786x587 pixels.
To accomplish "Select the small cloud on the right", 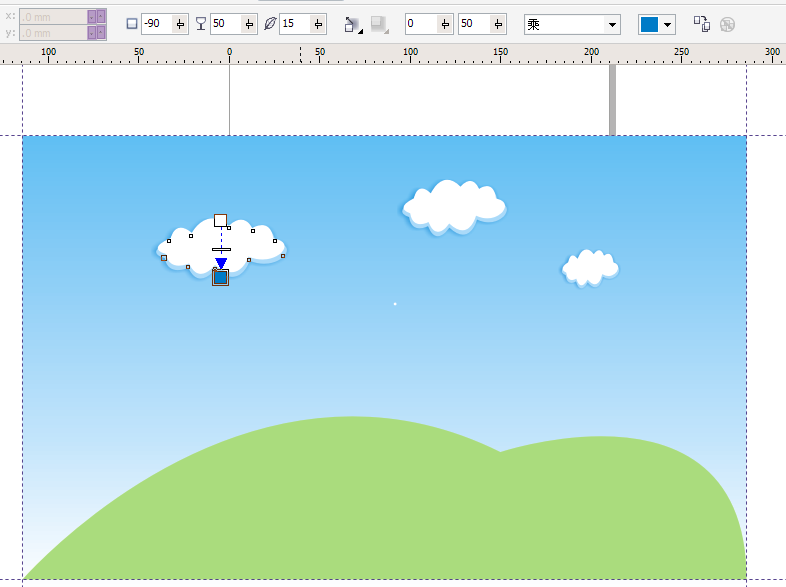I will coord(590,268).
